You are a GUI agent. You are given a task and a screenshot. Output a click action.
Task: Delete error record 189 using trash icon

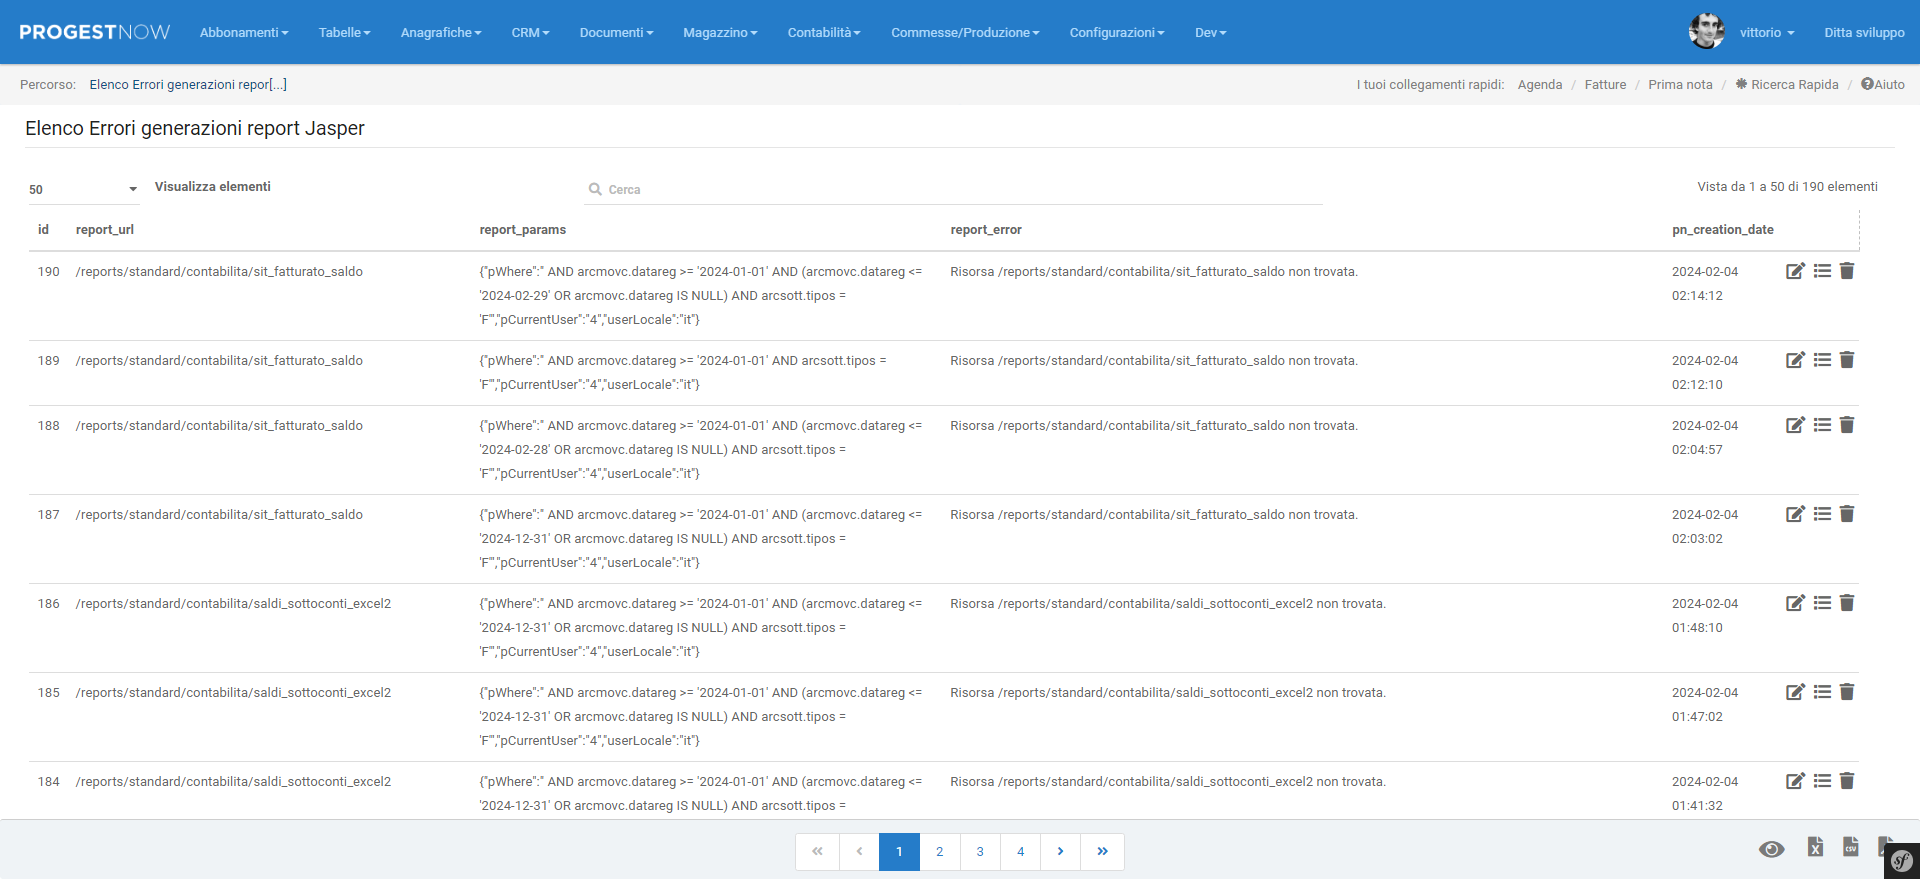tap(1847, 360)
